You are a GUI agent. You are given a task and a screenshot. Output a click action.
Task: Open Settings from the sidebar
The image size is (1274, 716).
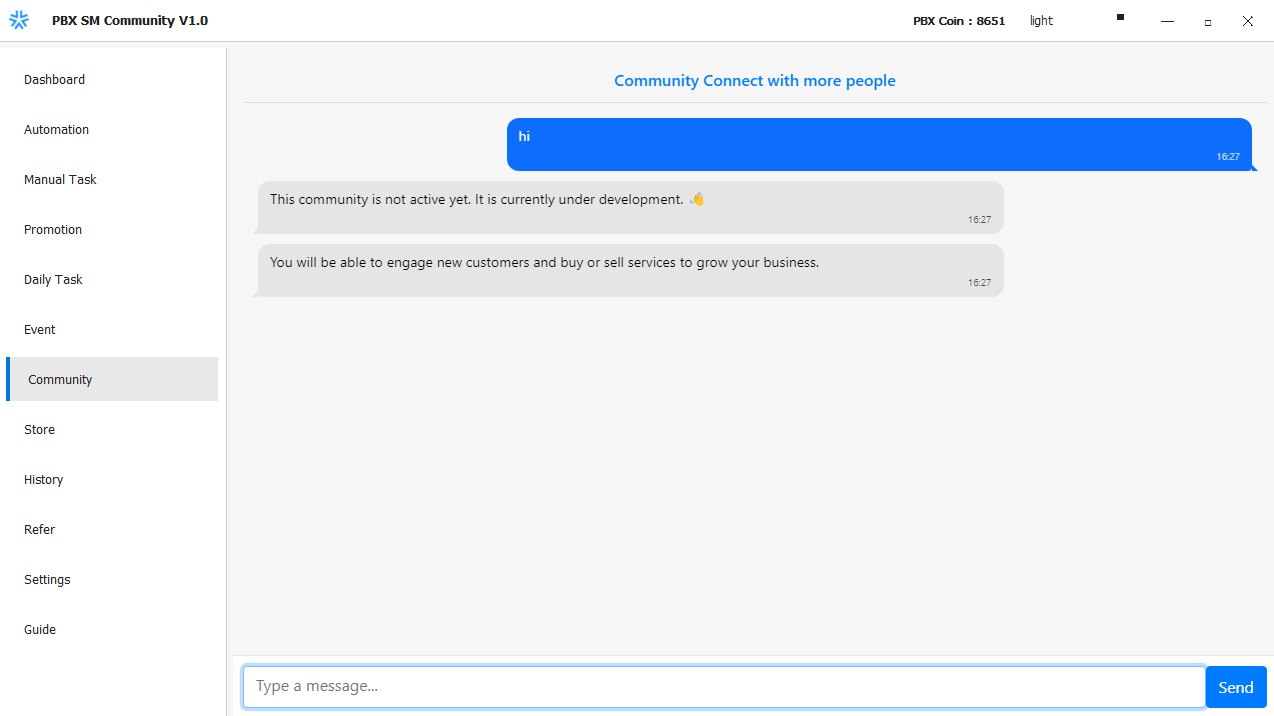(48, 580)
